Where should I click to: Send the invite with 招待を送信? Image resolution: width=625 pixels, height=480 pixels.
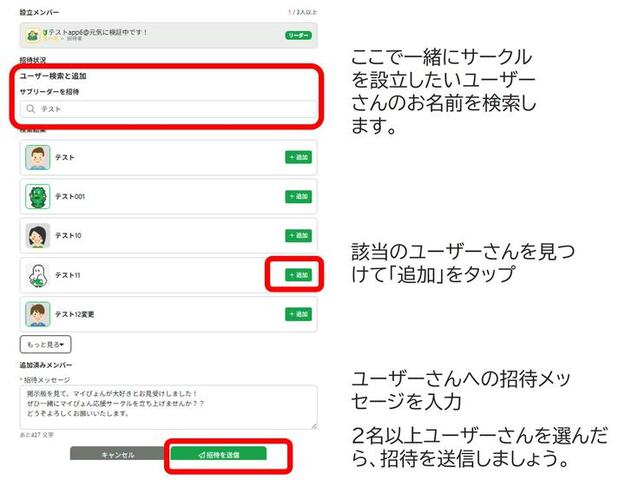coord(218,454)
